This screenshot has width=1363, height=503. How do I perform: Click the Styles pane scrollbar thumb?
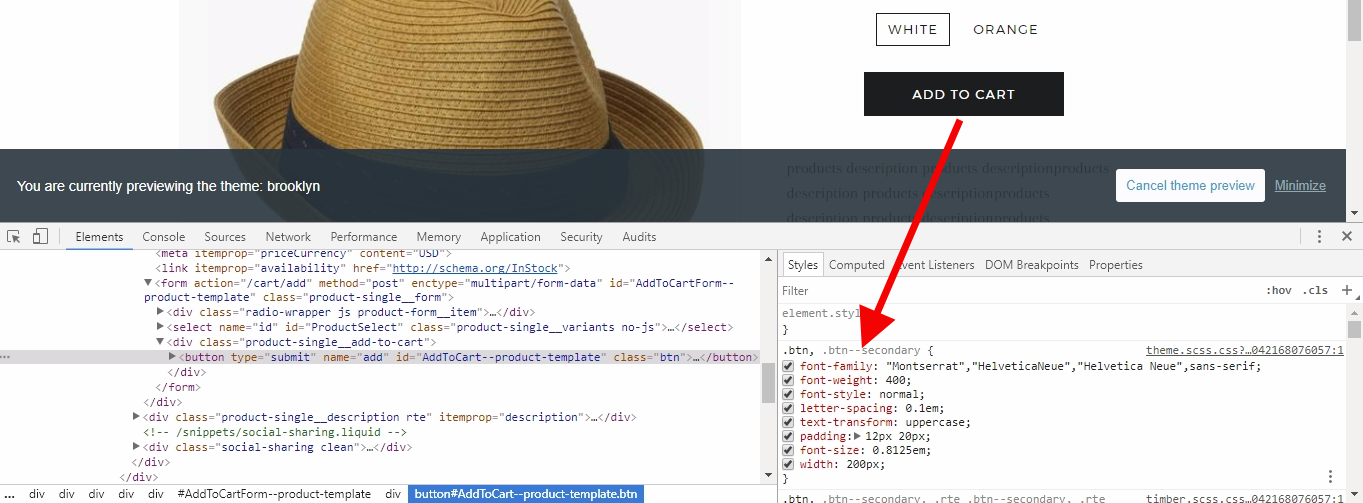pos(1354,329)
